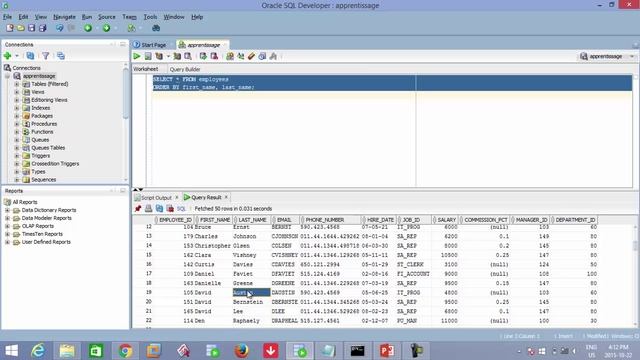Click the binoculars icon in main toolbar
This screenshot has width=640, height=360.
click(156, 28)
